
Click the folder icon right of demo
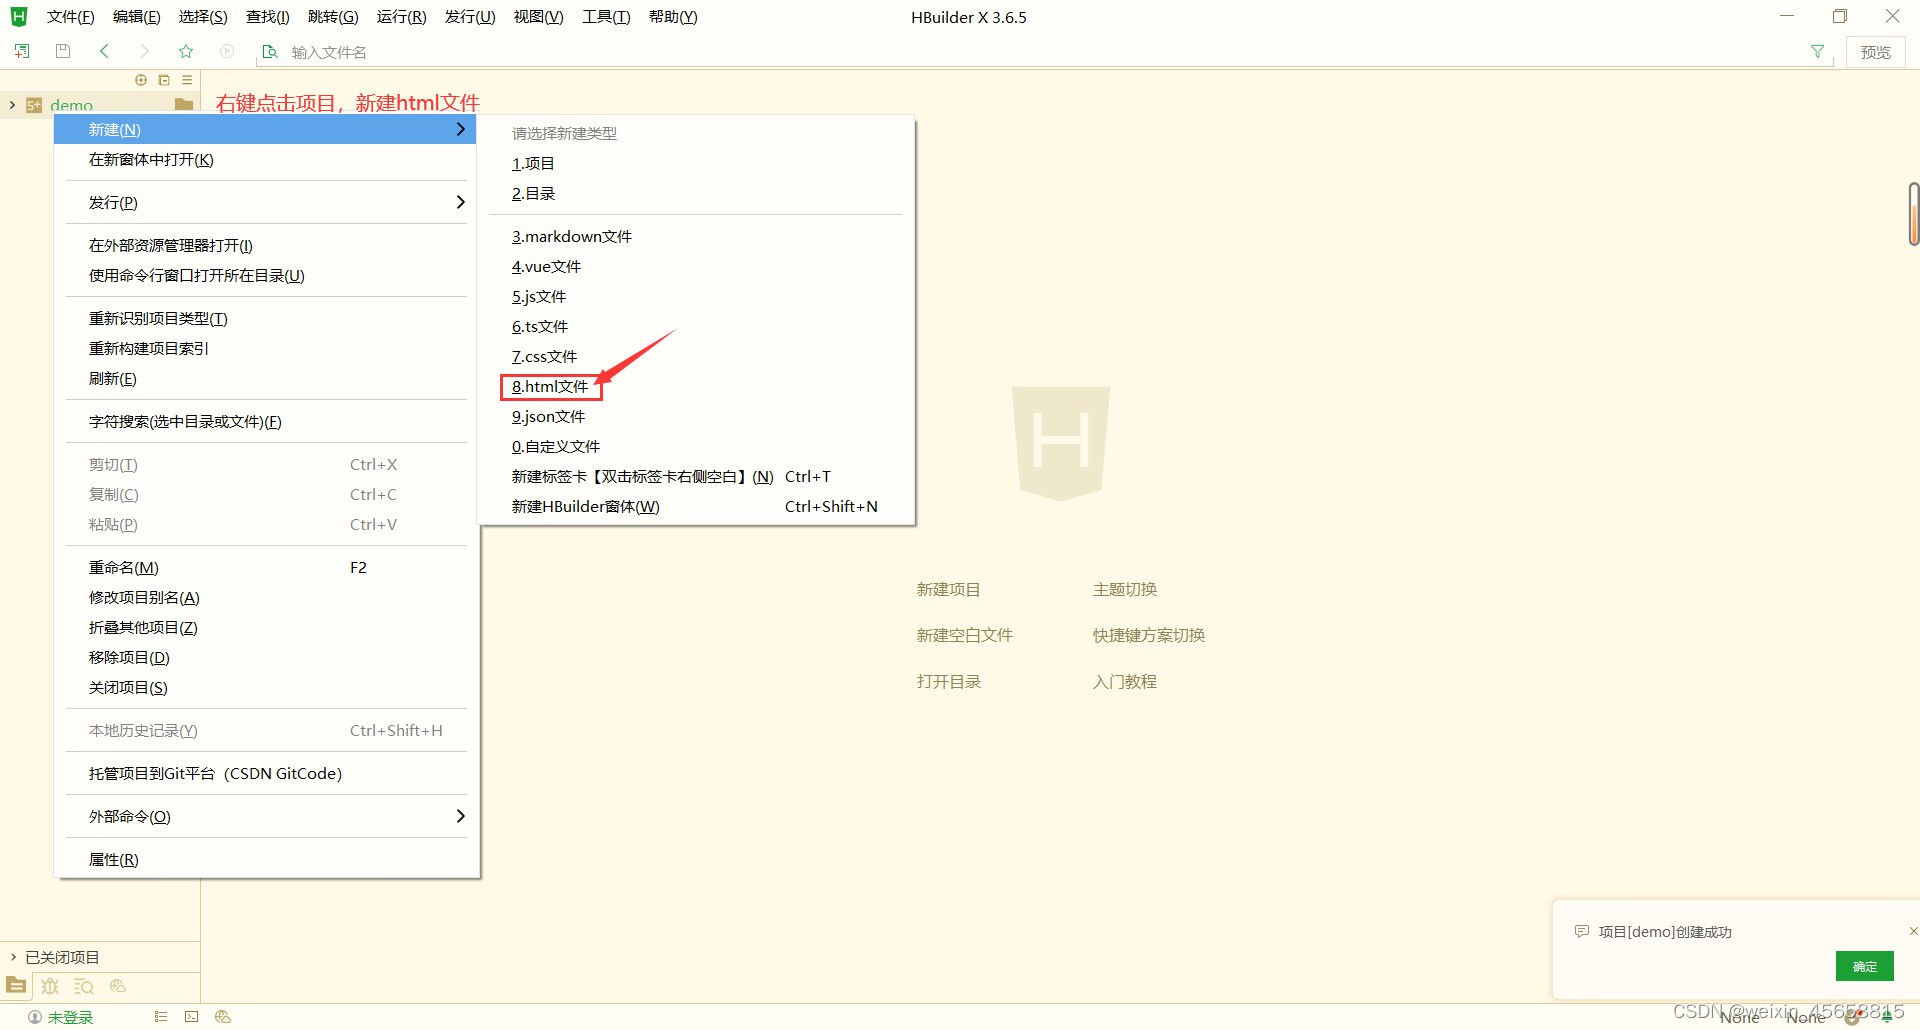tap(184, 104)
